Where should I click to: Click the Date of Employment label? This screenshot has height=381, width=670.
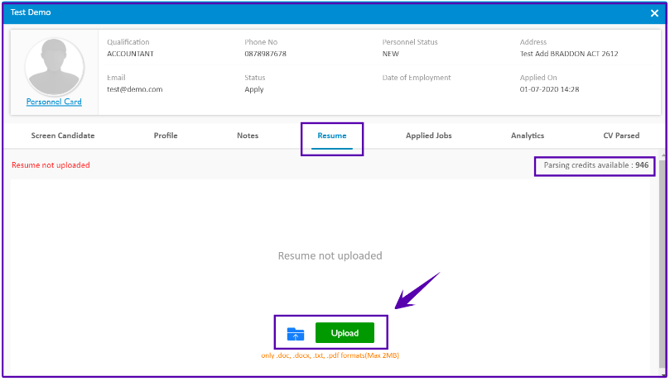point(416,77)
